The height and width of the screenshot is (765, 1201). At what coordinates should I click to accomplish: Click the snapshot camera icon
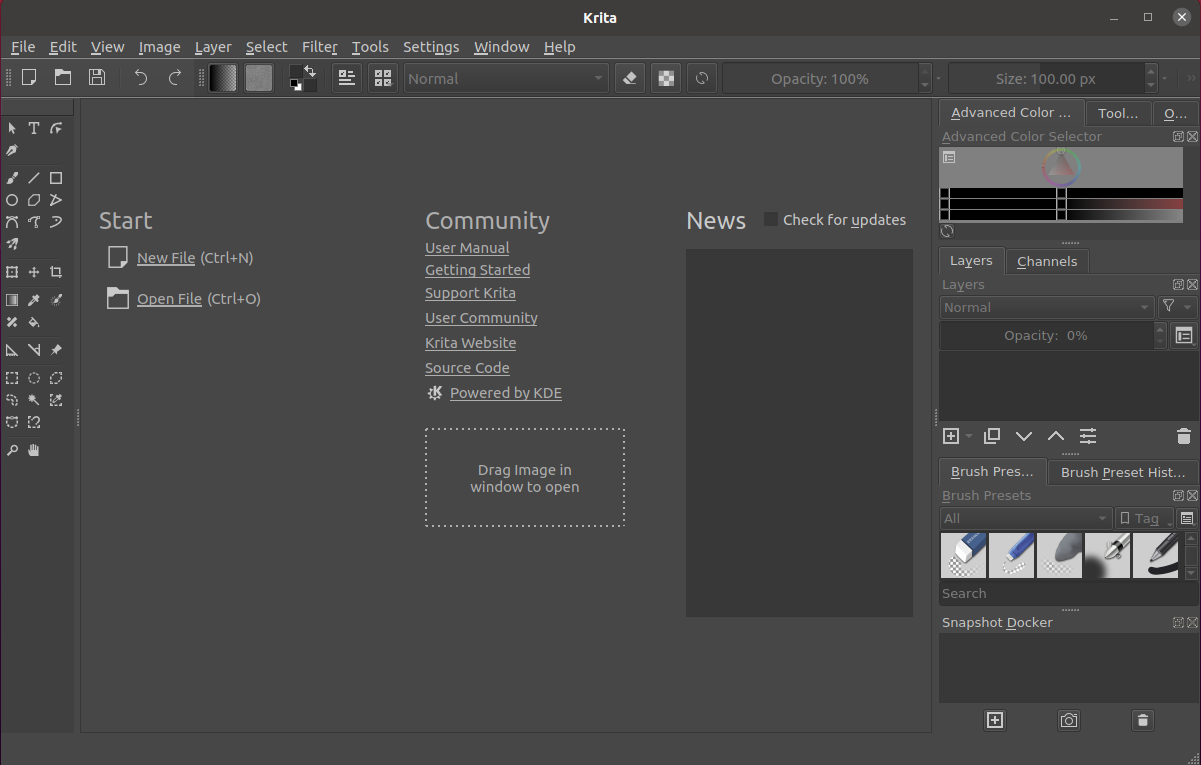tap(1069, 720)
